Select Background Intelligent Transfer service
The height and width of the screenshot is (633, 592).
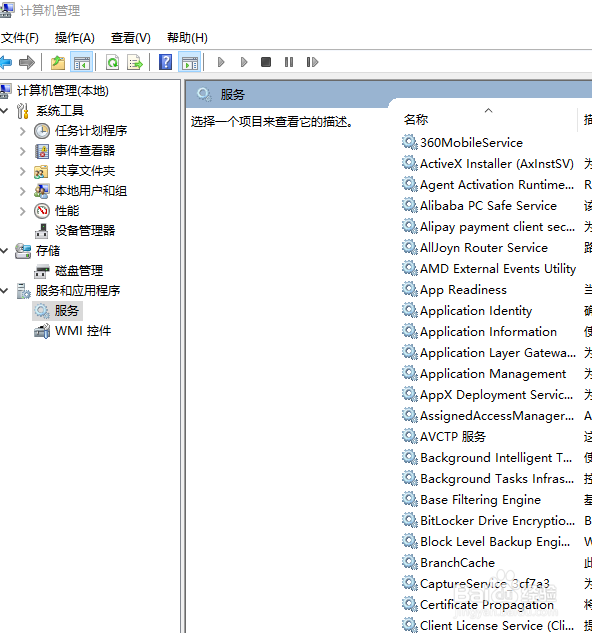click(x=496, y=457)
